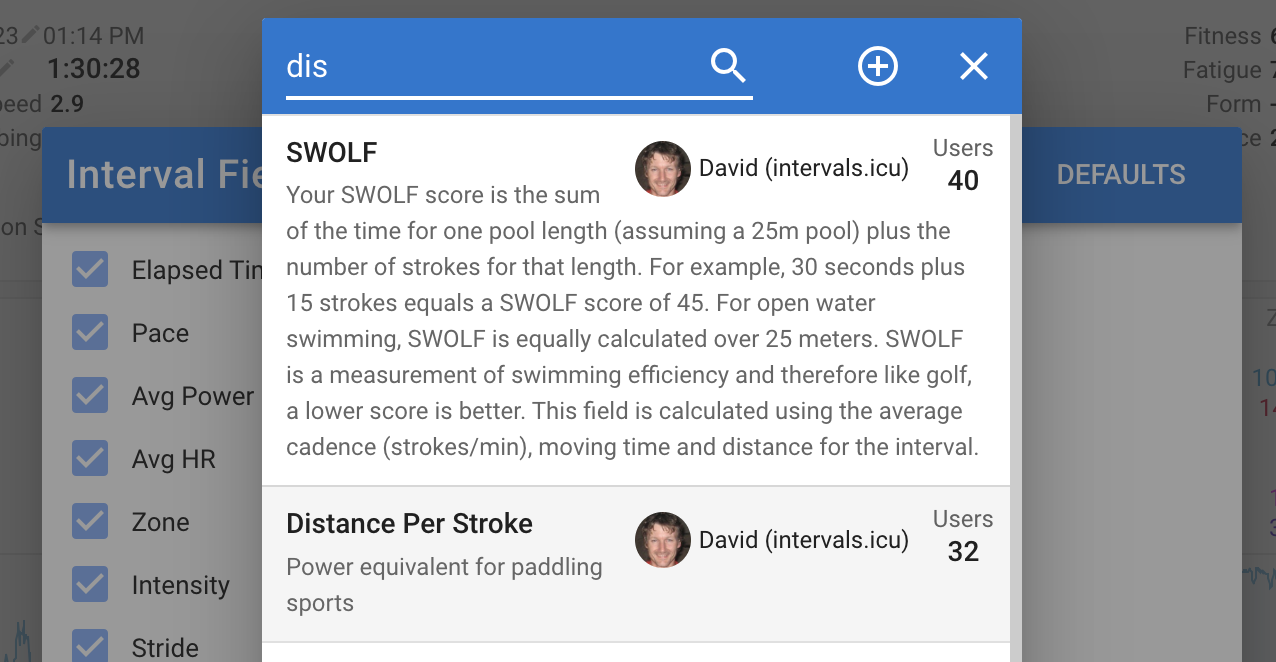Viewport: 1276px width, 662px height.
Task: Open David (intervals.icu) link on SWOLF
Action: 804,169
